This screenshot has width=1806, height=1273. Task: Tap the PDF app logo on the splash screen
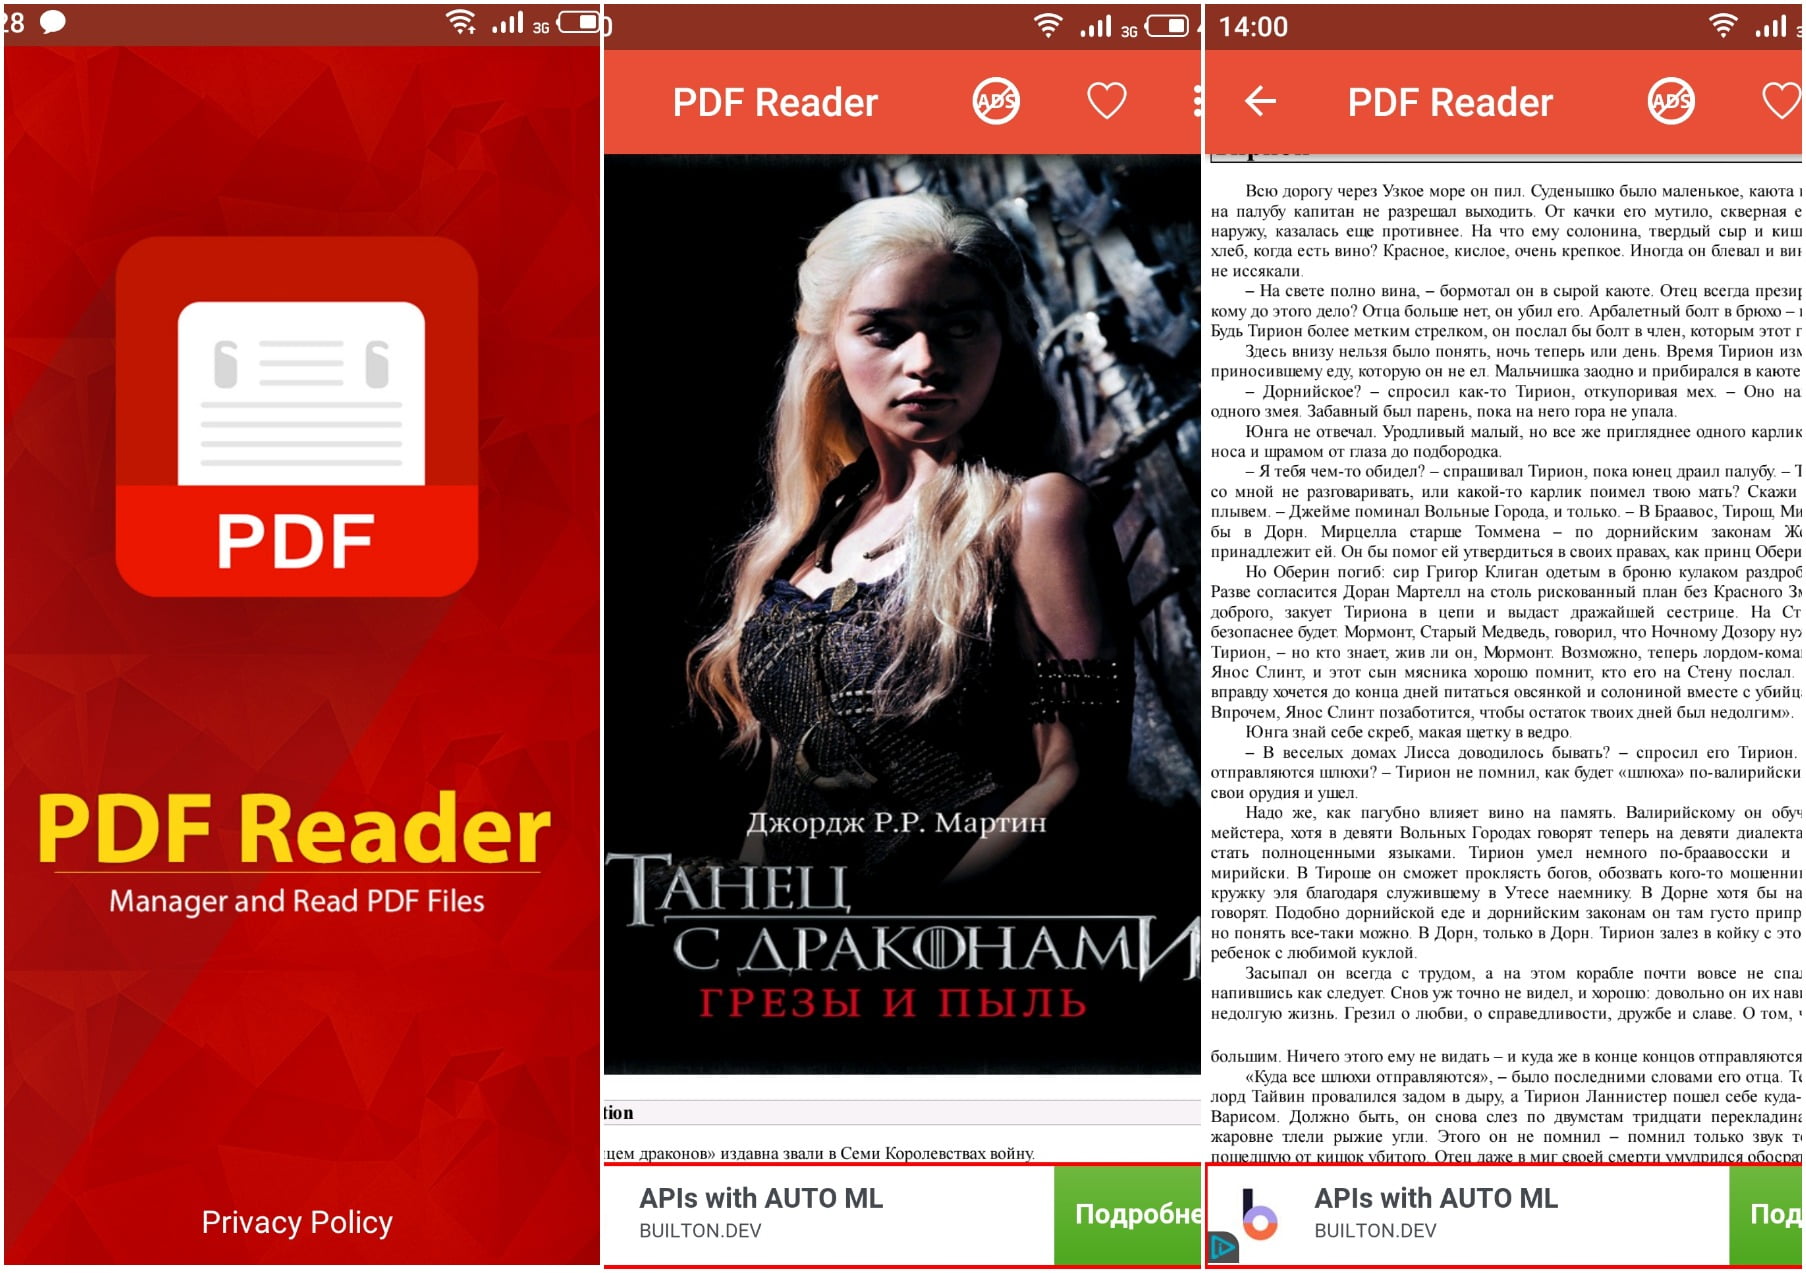(296, 416)
